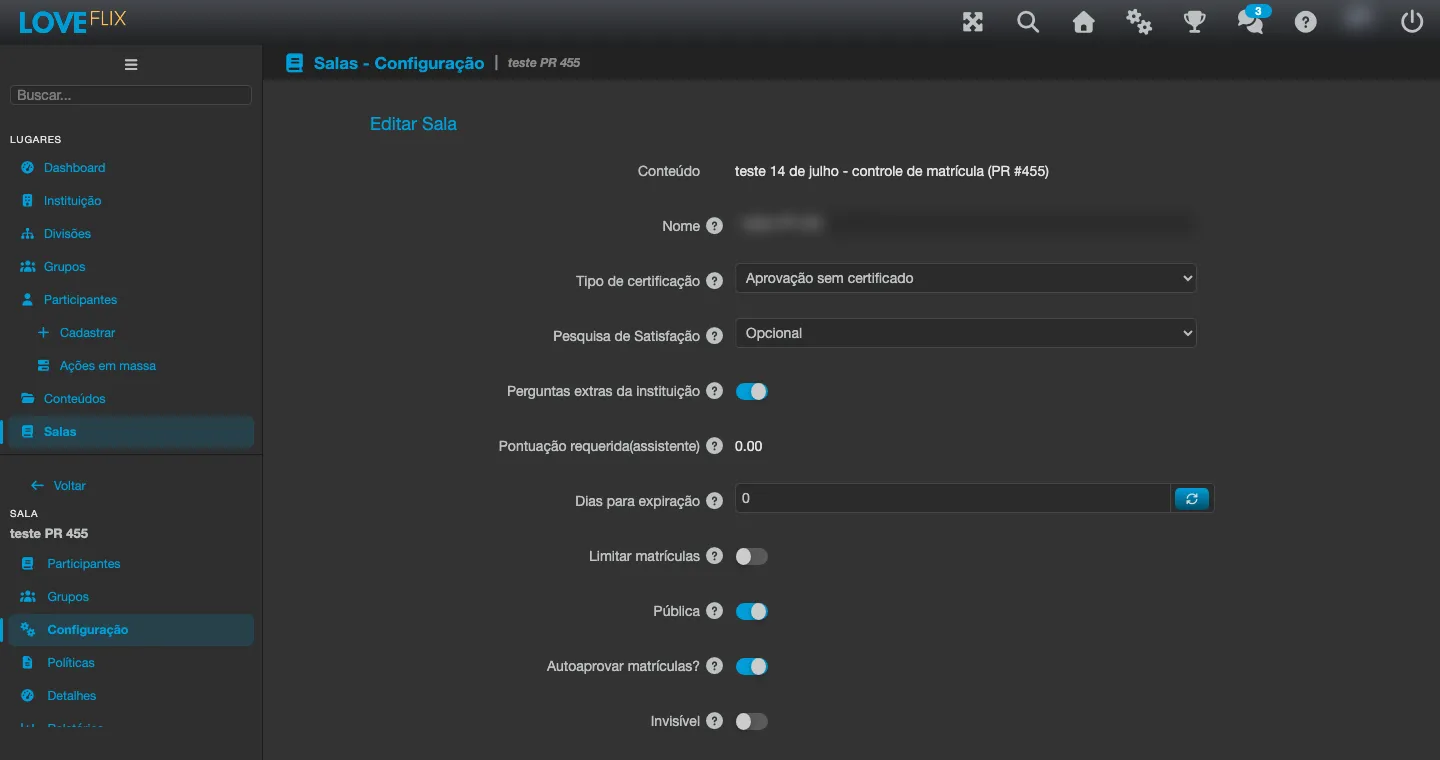Enable the Limitar matrículas switch

(x=751, y=556)
